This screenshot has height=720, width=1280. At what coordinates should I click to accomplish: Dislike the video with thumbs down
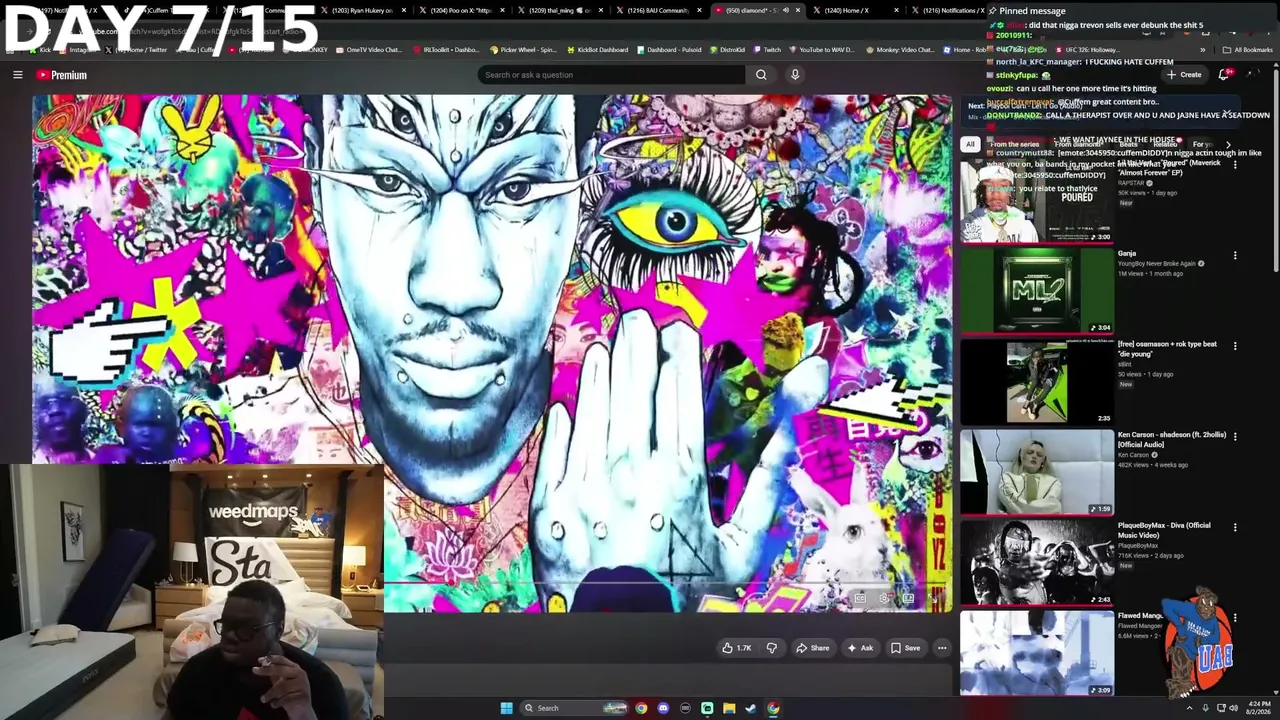pyautogui.click(x=771, y=648)
